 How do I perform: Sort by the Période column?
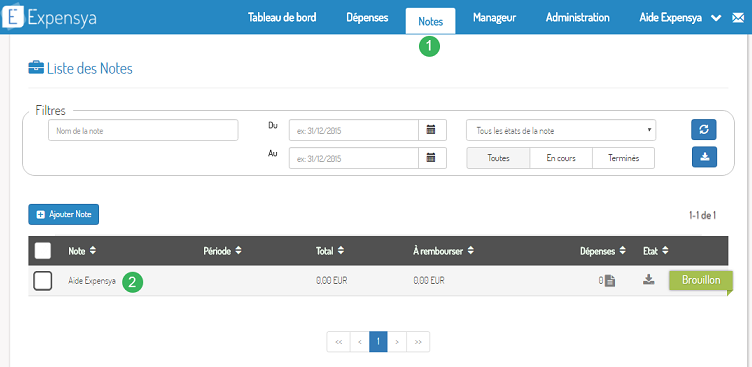click(222, 250)
